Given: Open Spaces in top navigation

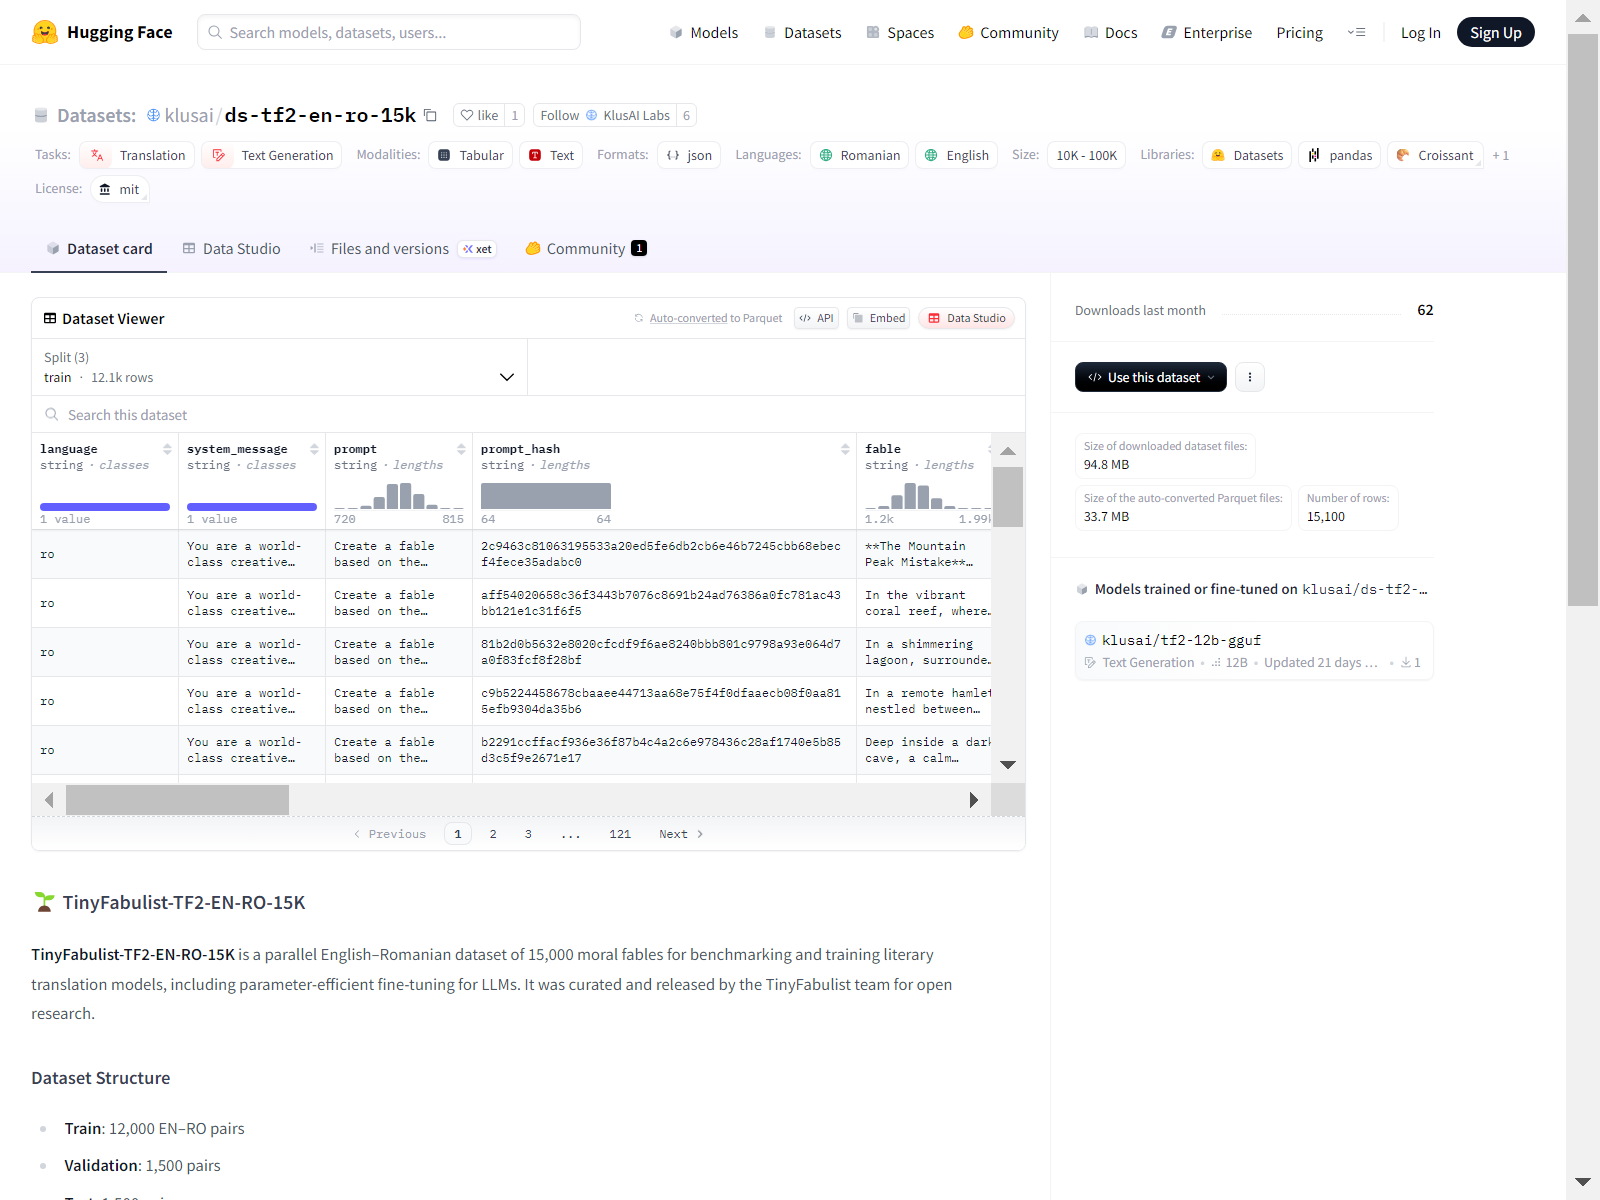Looking at the screenshot, I should (x=900, y=33).
